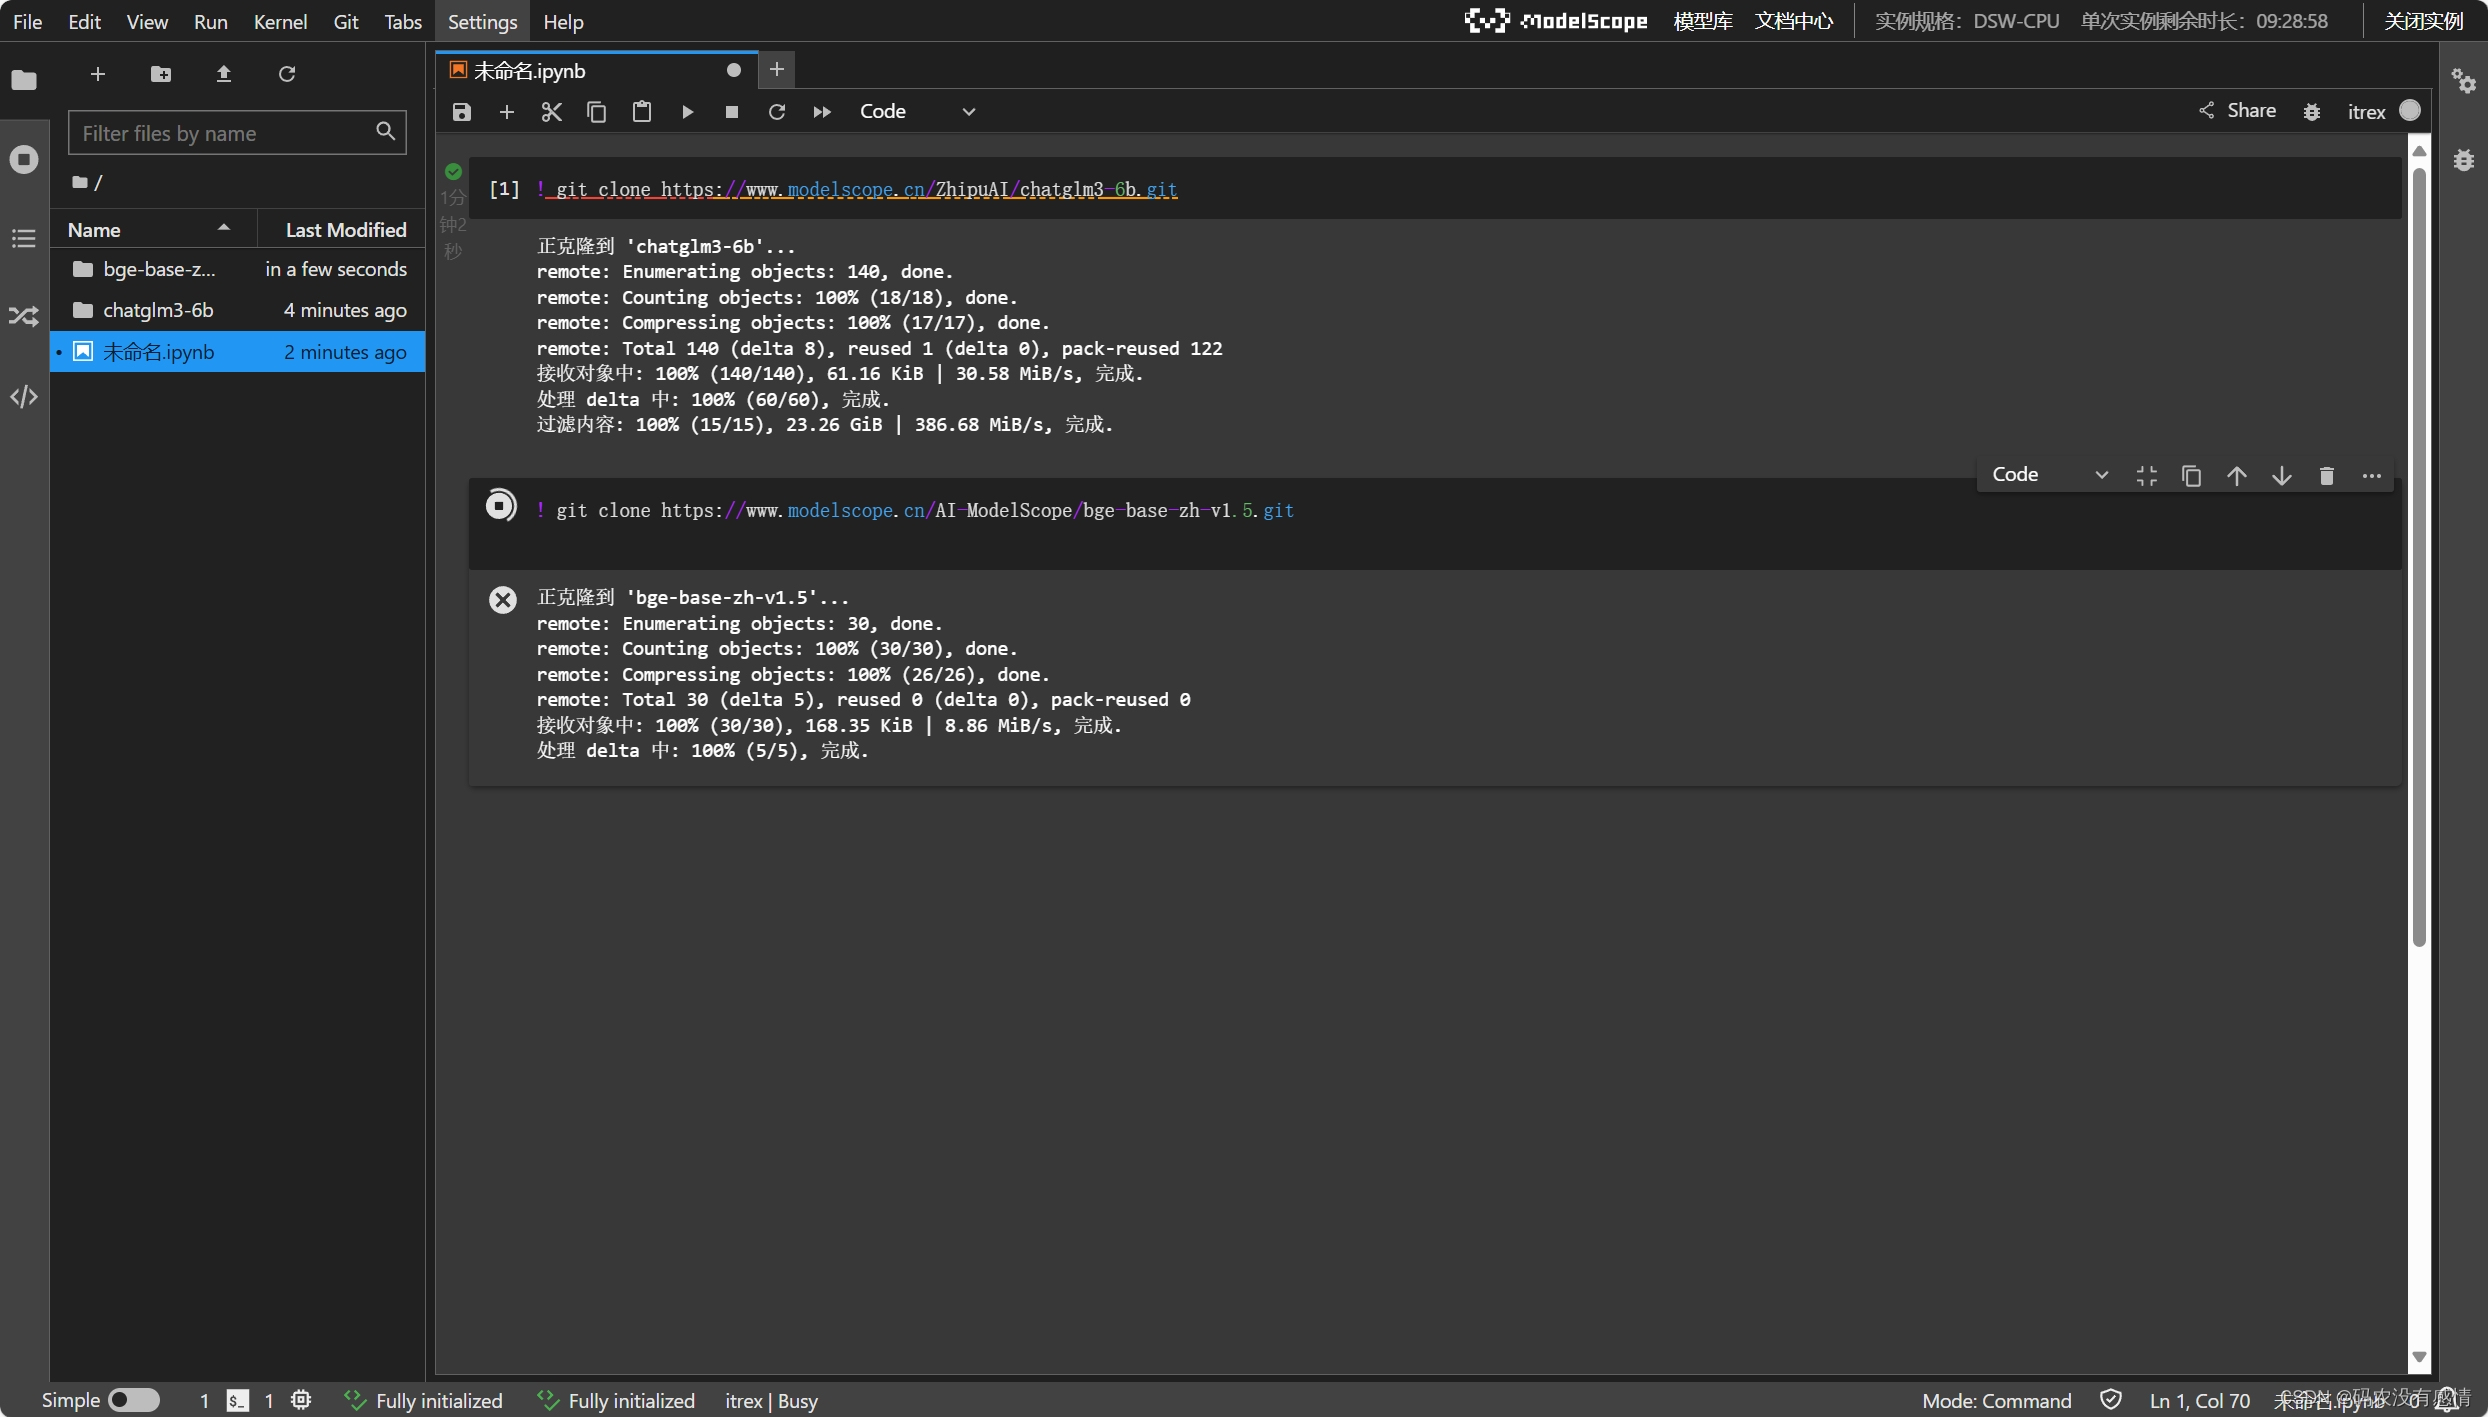
Task: Open the Edit menu
Action: coord(84,21)
